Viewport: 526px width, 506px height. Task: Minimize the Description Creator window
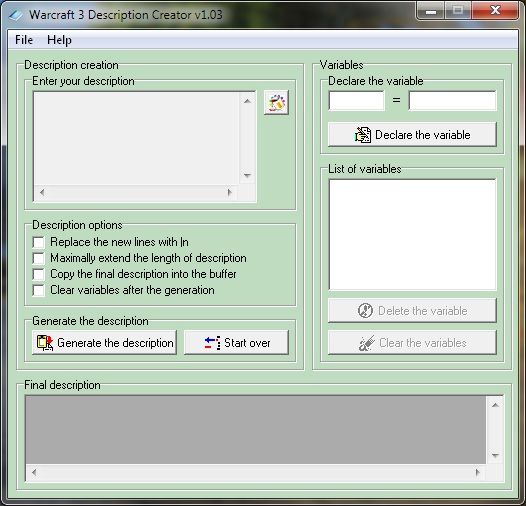tap(430, 11)
